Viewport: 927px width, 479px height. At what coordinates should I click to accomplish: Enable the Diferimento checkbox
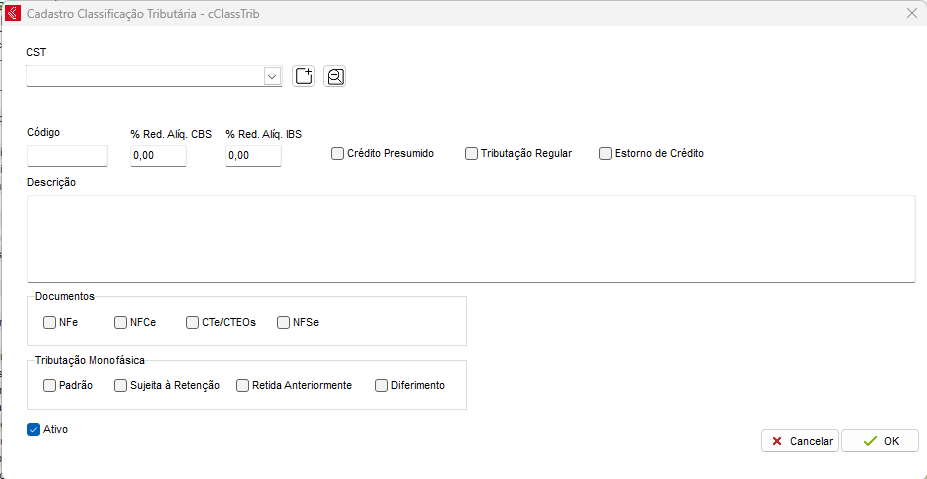click(x=381, y=386)
